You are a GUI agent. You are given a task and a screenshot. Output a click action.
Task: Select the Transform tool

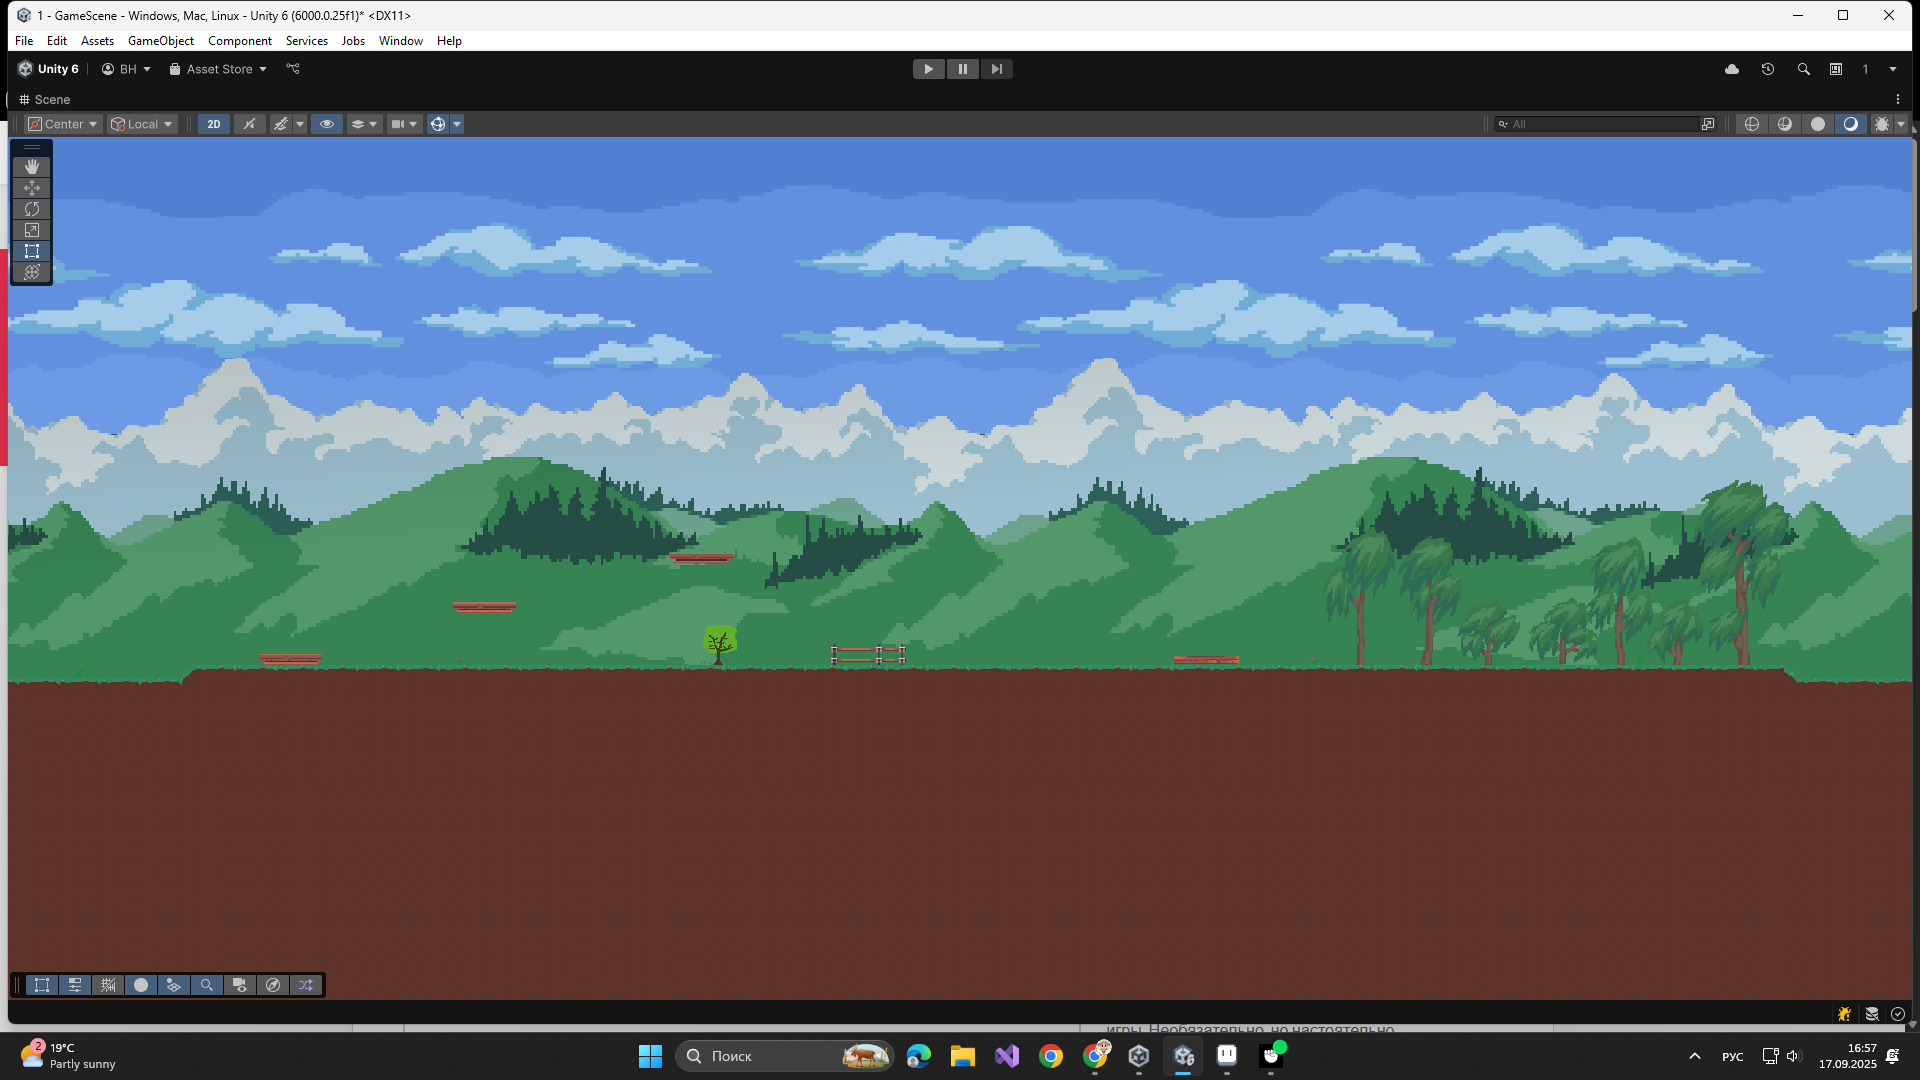(x=32, y=272)
